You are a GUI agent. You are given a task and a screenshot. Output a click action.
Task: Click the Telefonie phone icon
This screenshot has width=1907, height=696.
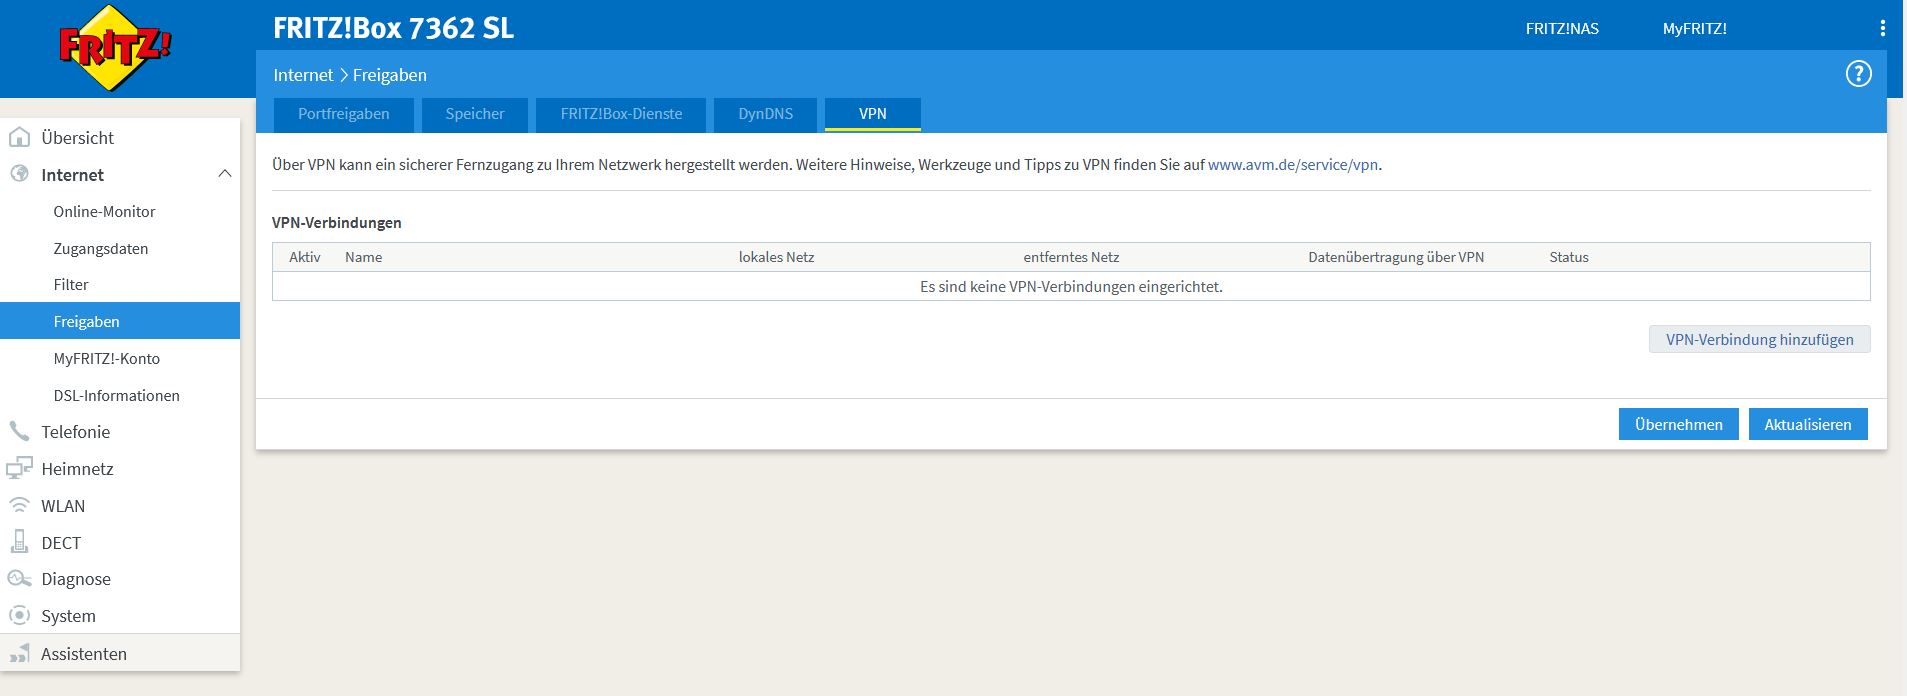click(x=19, y=431)
